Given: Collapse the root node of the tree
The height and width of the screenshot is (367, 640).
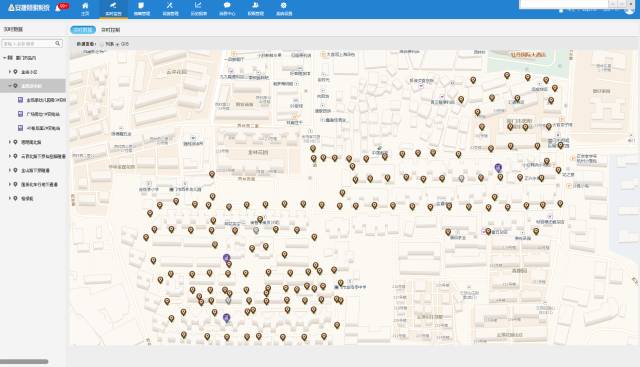Looking at the screenshot, I should coord(4,58).
